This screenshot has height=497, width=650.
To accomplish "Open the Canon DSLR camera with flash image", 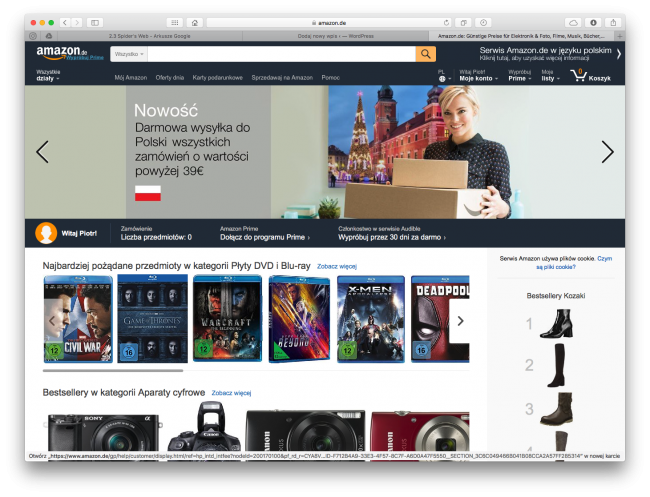I will click(x=204, y=427).
